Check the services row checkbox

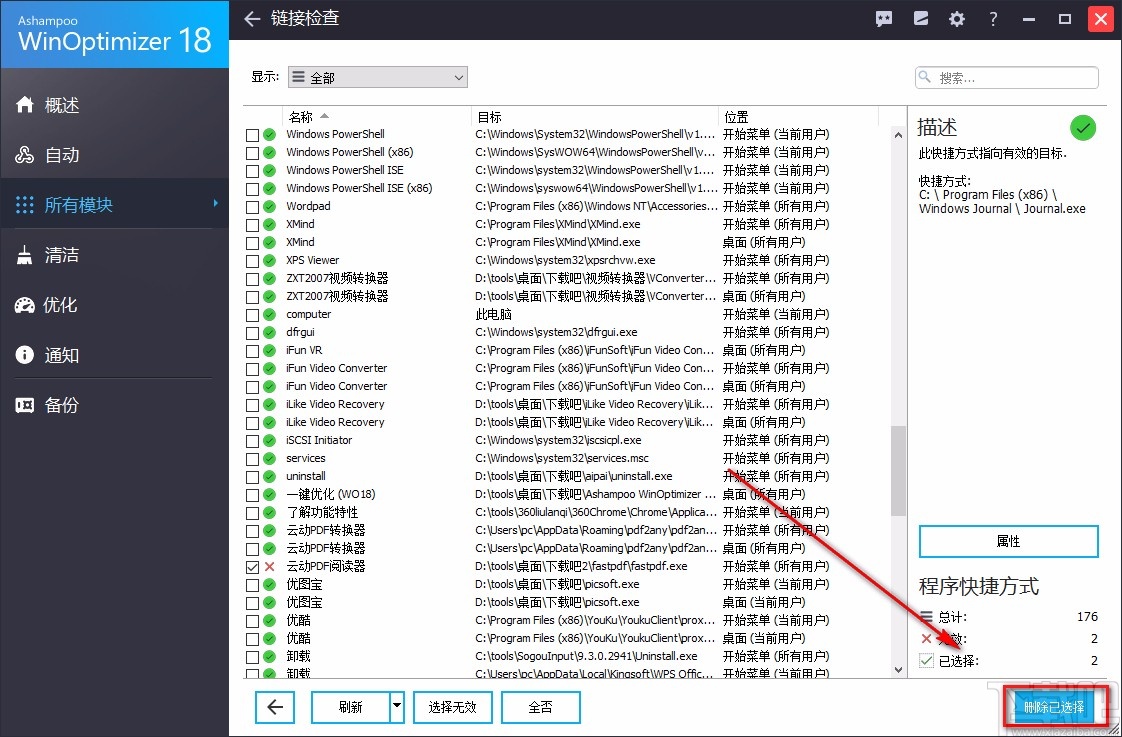252,459
